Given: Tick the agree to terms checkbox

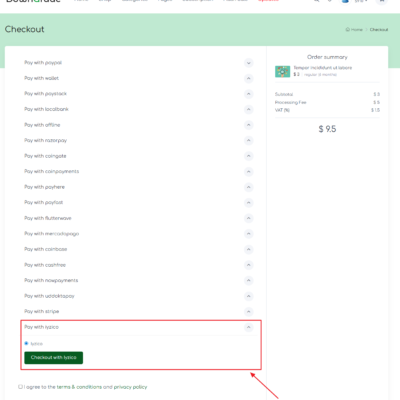Looking at the screenshot, I should [20, 387].
